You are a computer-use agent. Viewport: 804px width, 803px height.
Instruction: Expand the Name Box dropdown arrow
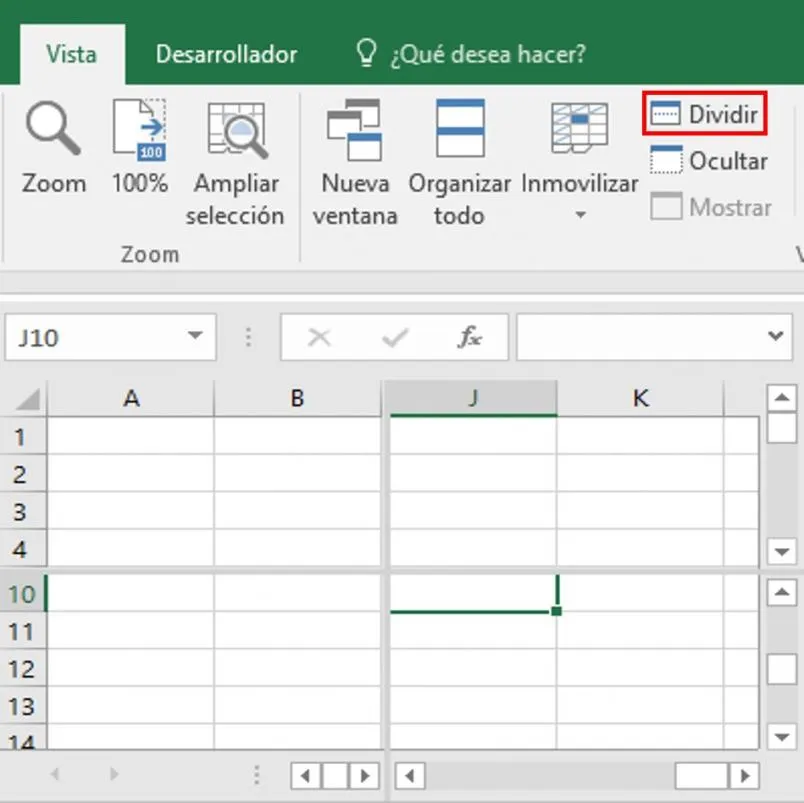coord(195,336)
